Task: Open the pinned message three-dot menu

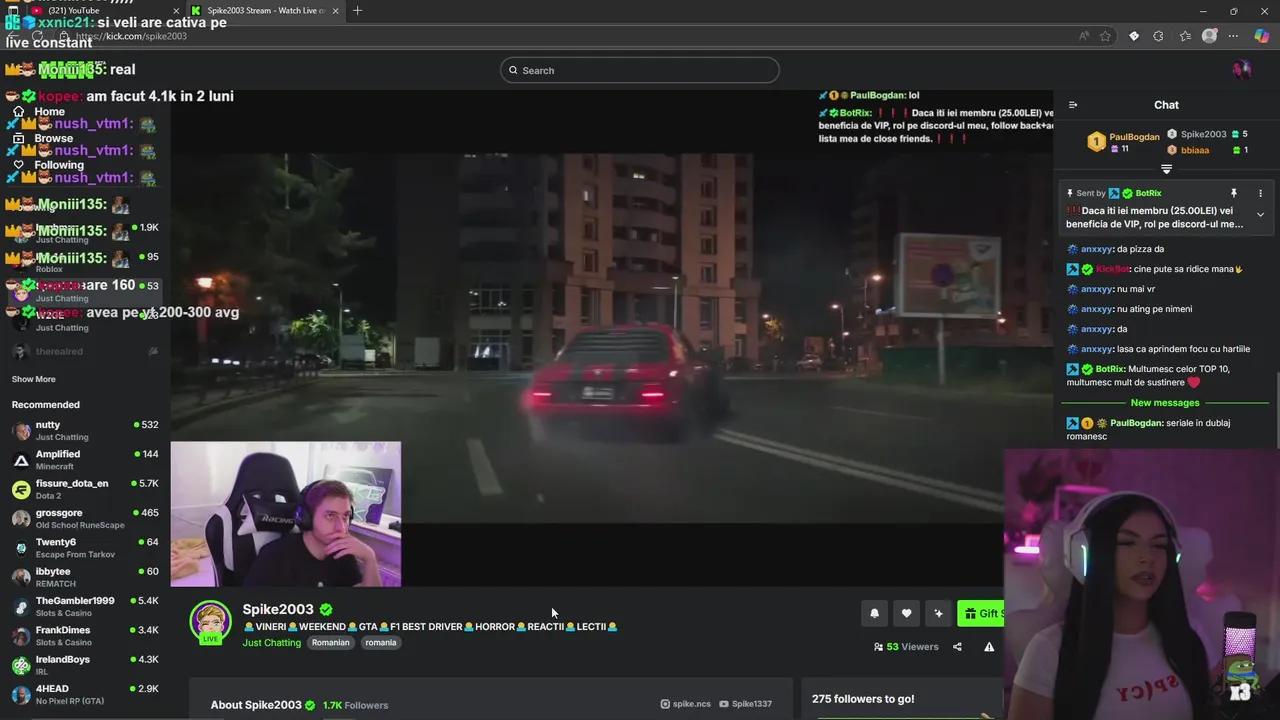Action: click(x=1260, y=193)
